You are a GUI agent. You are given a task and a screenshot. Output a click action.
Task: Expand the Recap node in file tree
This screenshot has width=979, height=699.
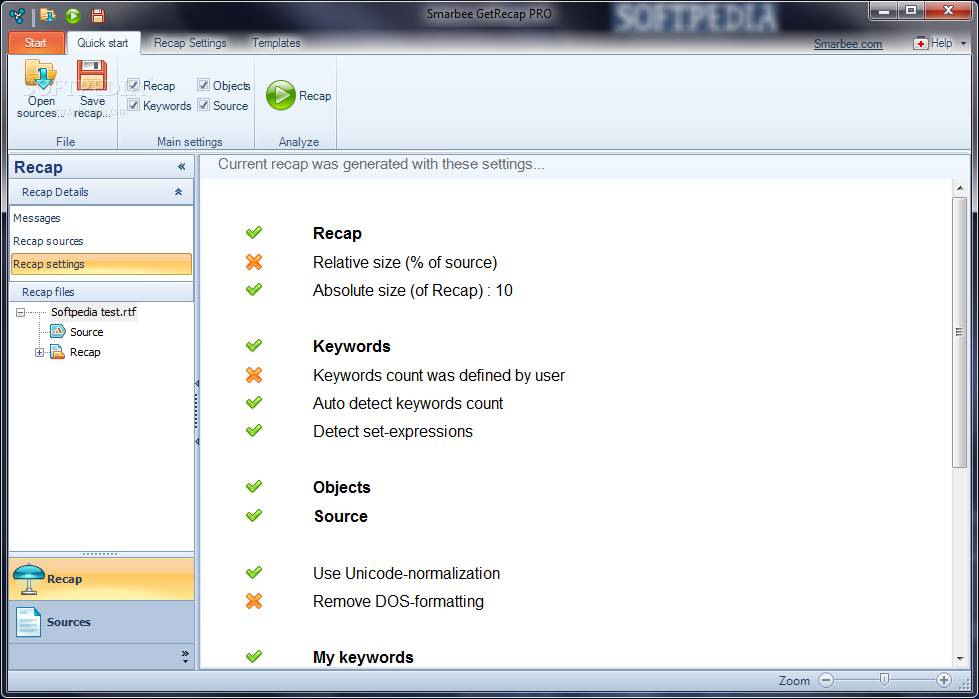[39, 353]
